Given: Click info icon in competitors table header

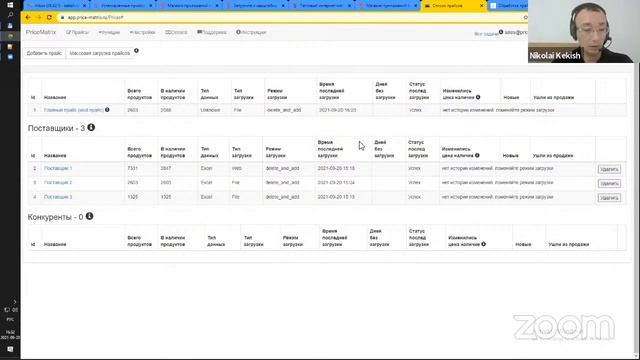Looking at the screenshot, I should (x=484, y=244).
